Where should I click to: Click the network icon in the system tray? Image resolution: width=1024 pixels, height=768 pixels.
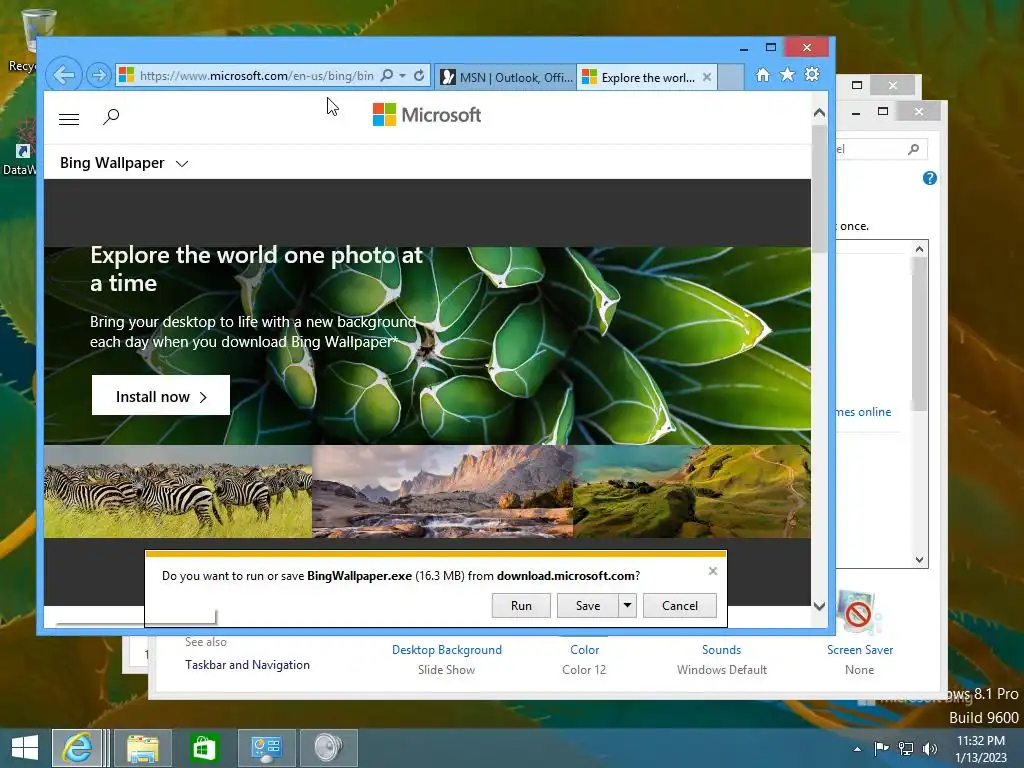click(x=906, y=748)
